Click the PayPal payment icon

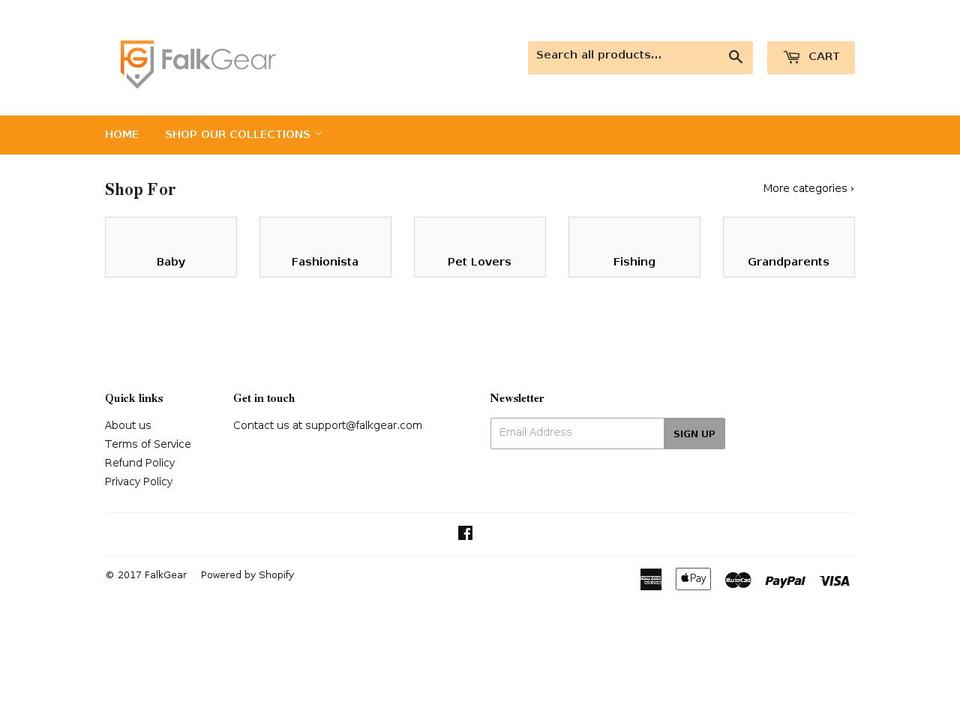(785, 580)
